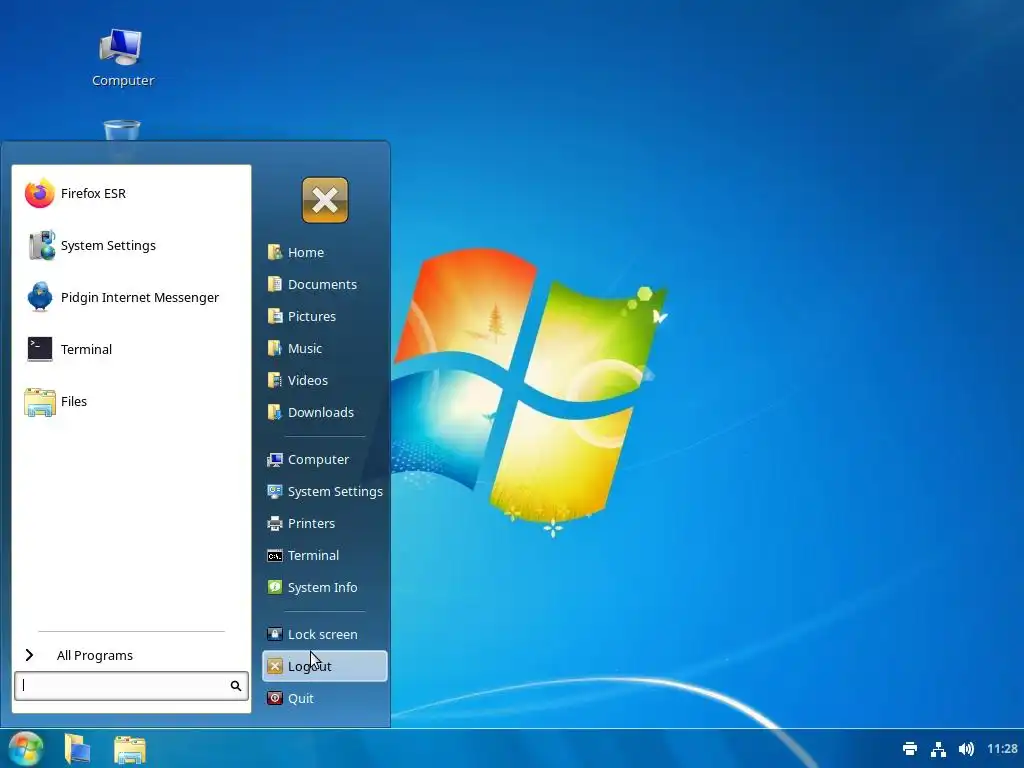Click the printer tray icon
Image resolution: width=1024 pixels, height=768 pixels.
coord(910,748)
